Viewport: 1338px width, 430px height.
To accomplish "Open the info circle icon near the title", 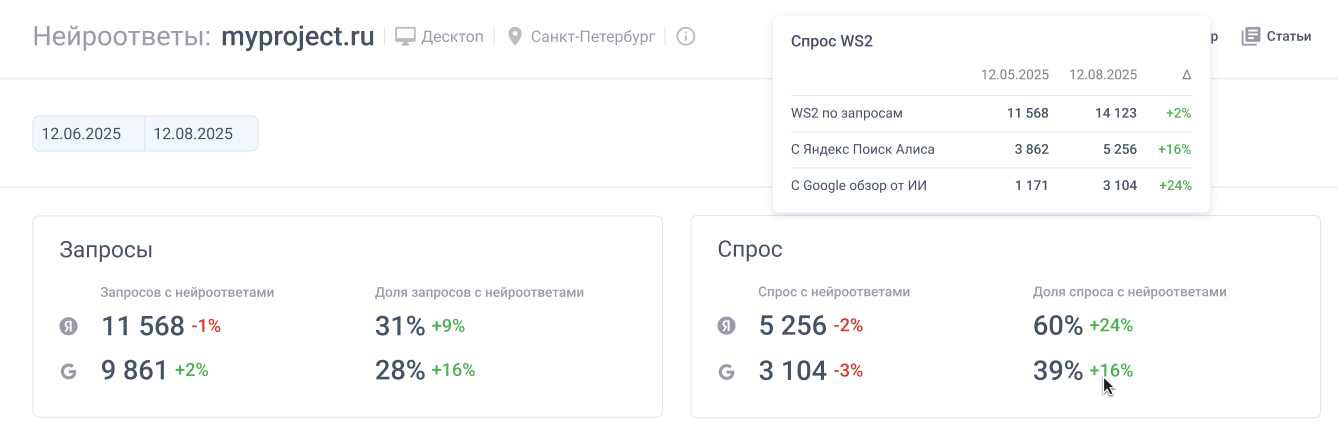I will 685,37.
